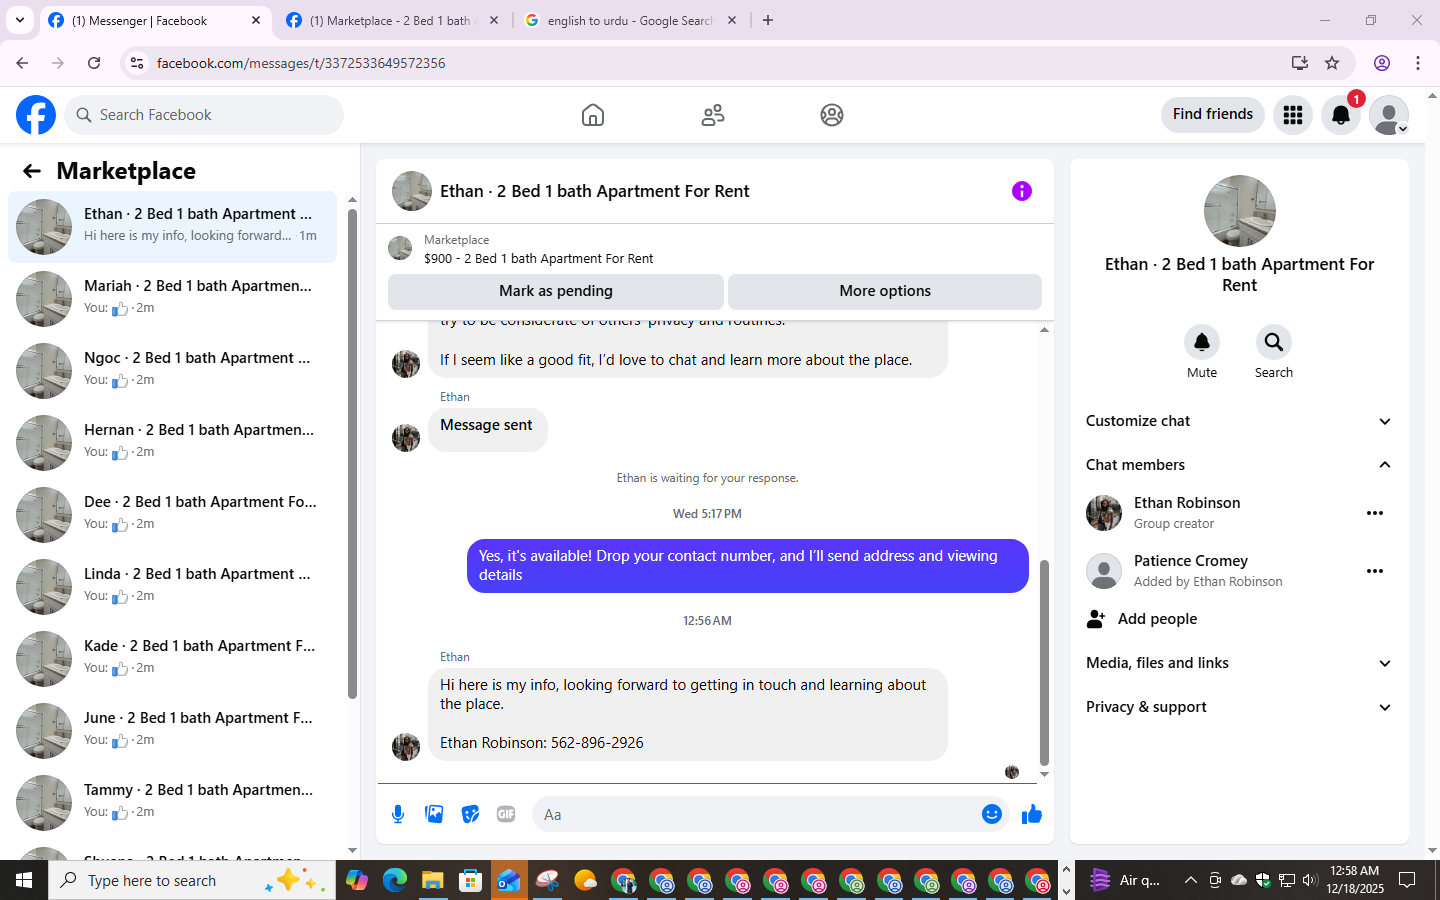
Task: Expand Media, files and links section
Action: 1239,663
